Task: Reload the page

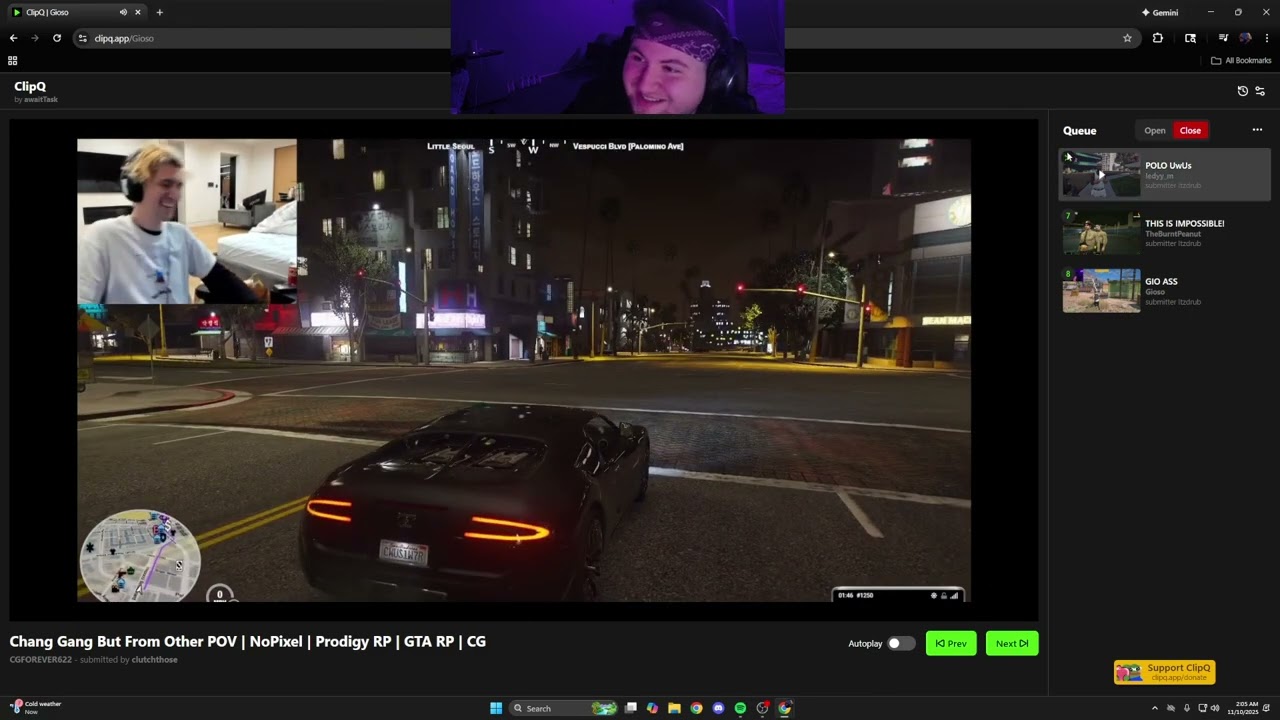Action: pos(57,38)
